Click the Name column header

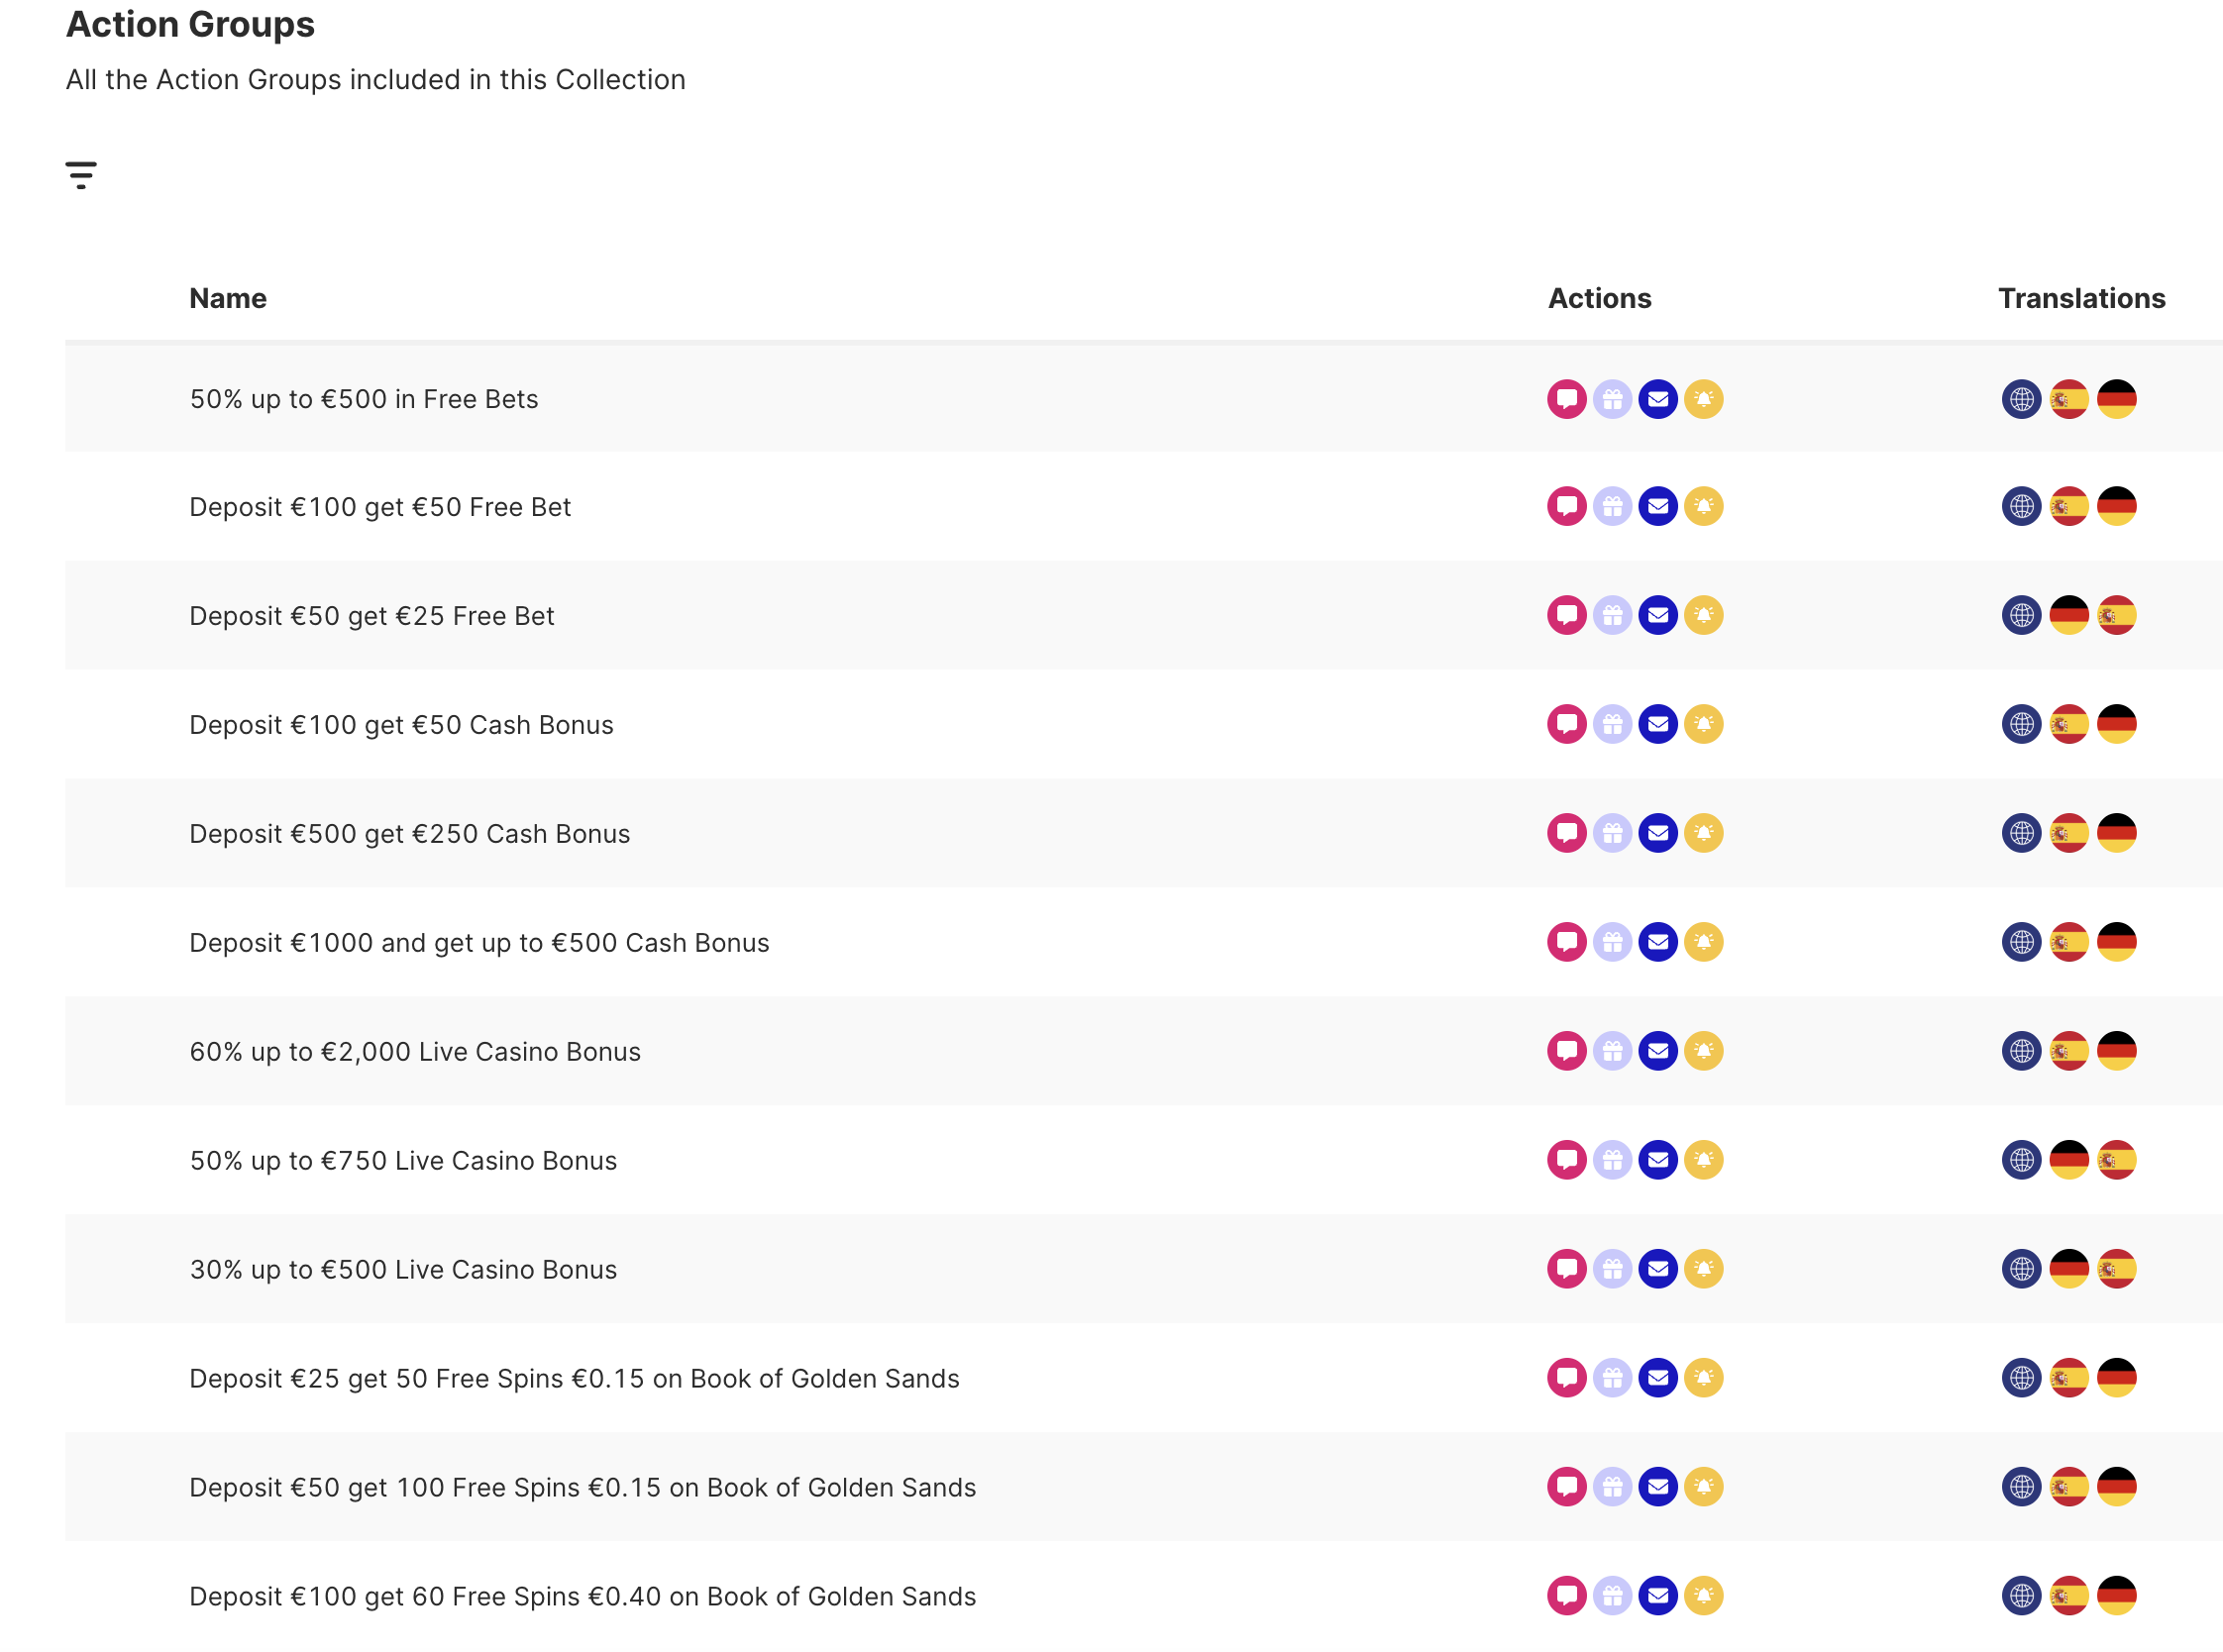[x=228, y=298]
